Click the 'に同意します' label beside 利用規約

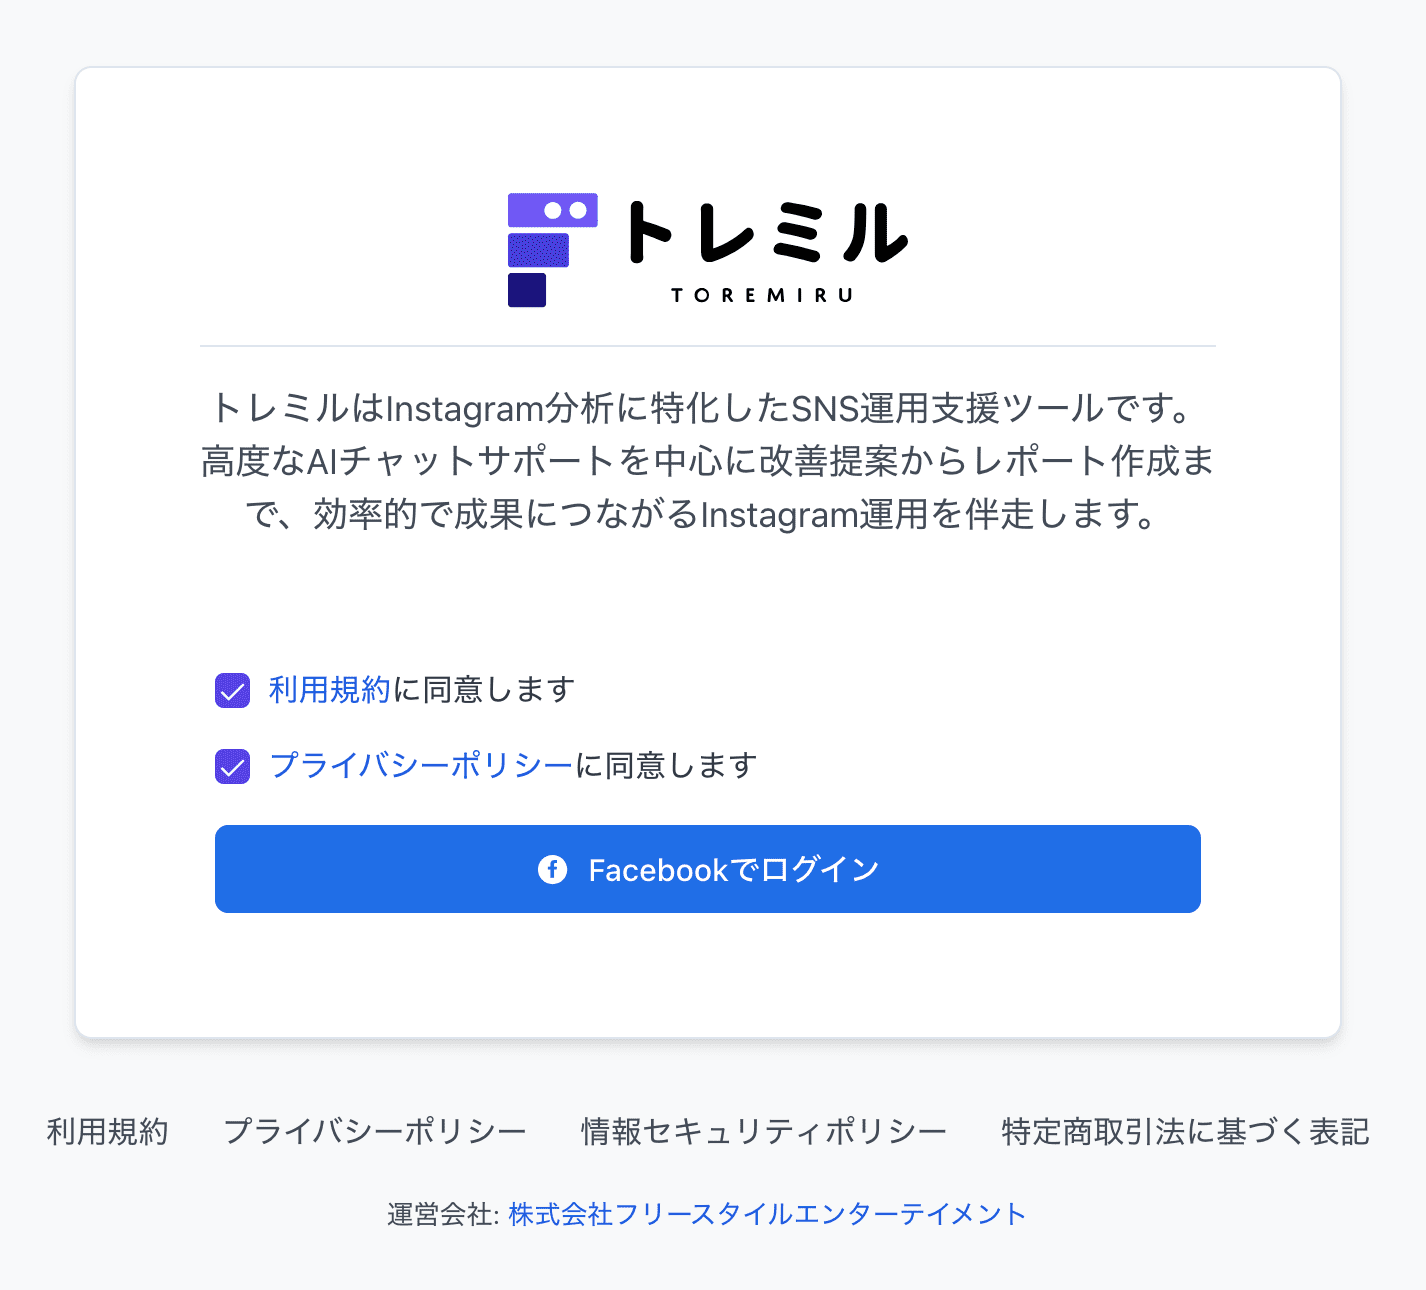click(x=484, y=690)
